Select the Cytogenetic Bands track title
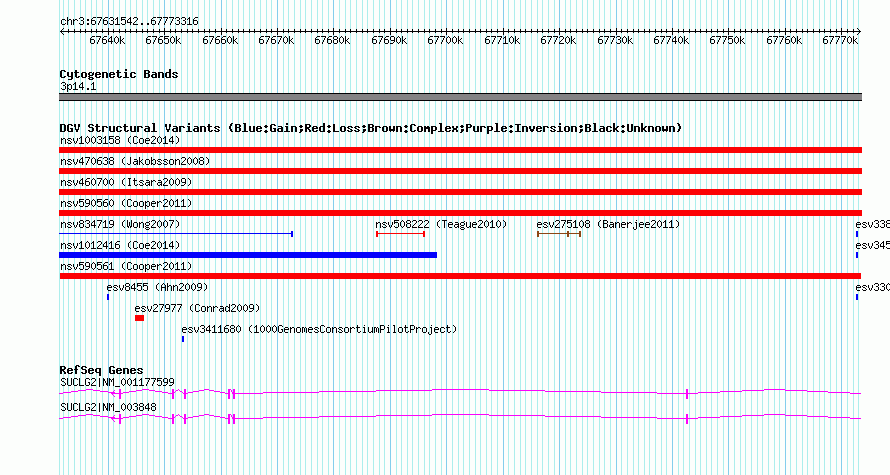The width and height of the screenshot is (890, 475). pos(119,74)
